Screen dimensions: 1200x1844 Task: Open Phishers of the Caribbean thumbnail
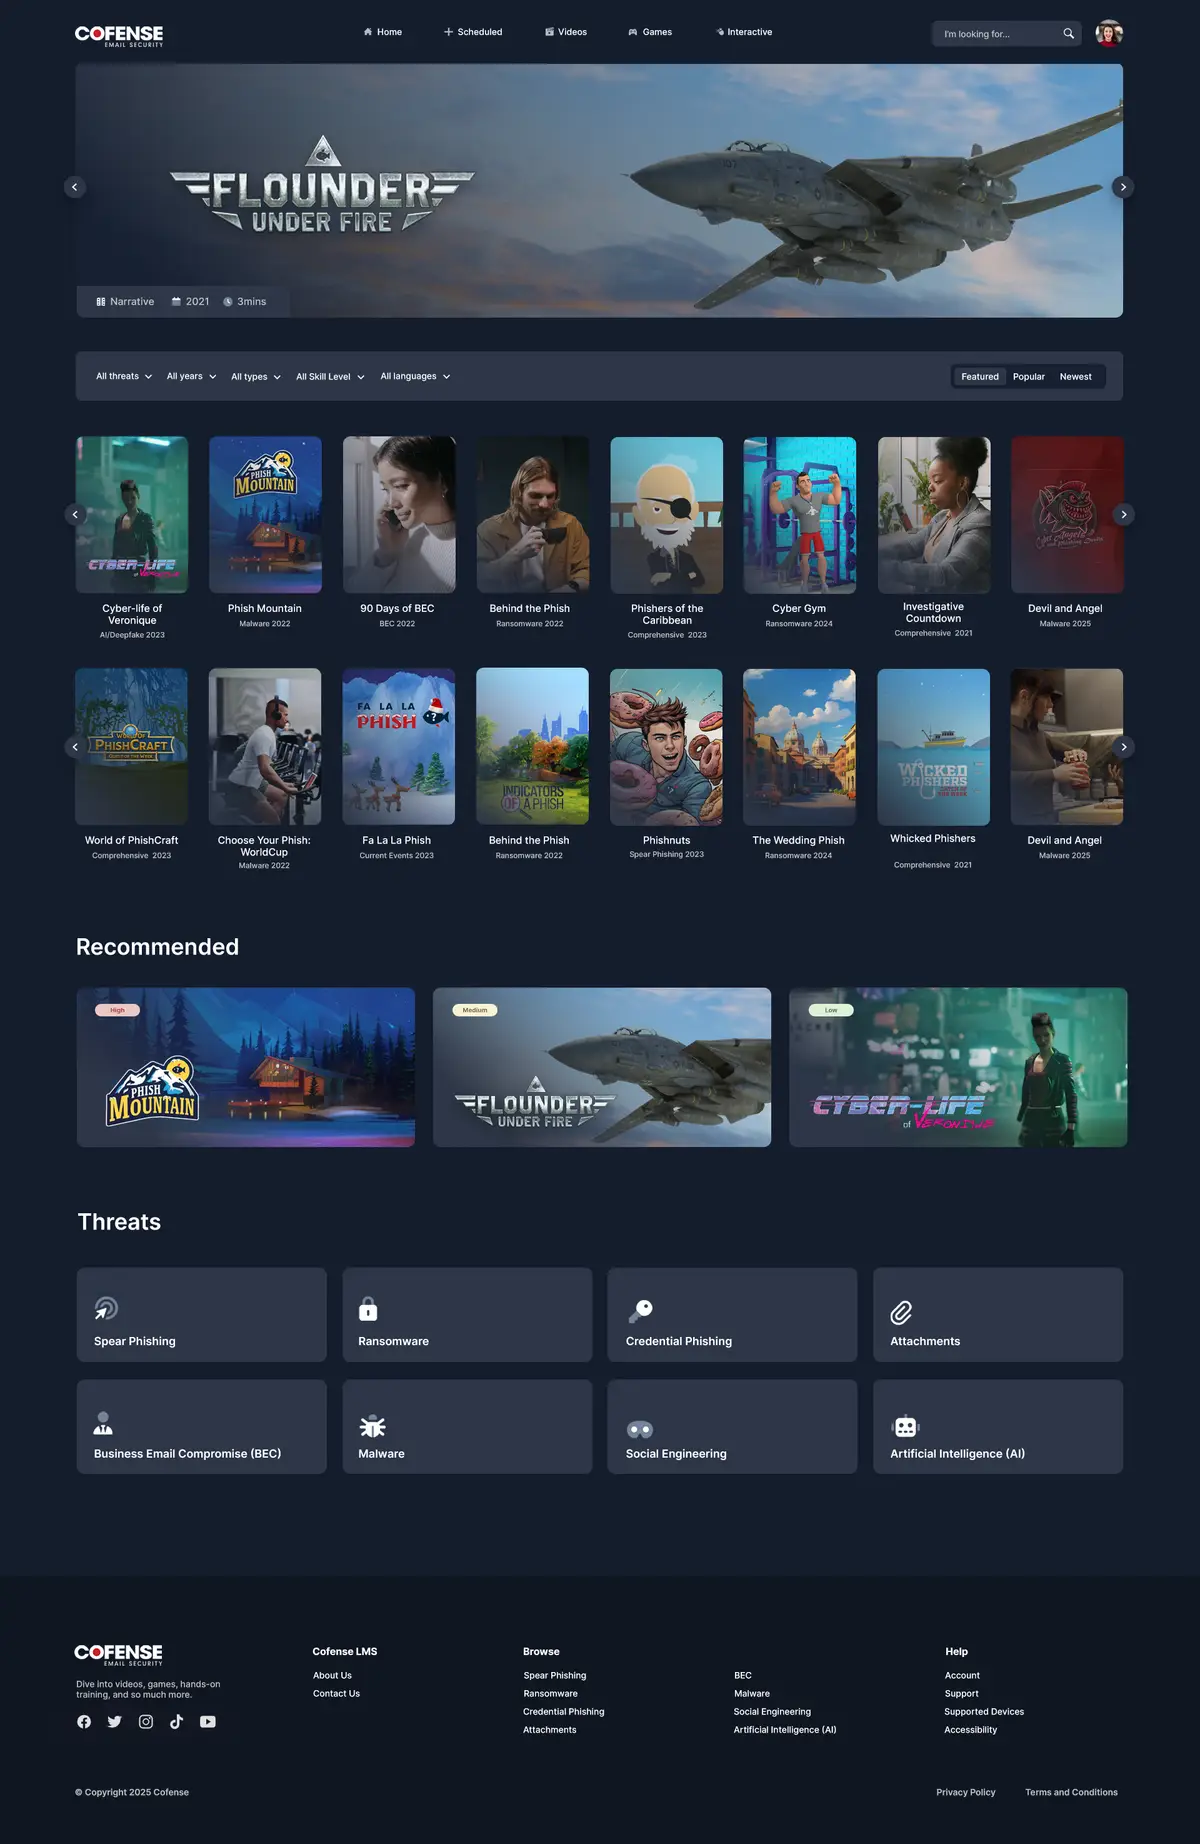(667, 514)
